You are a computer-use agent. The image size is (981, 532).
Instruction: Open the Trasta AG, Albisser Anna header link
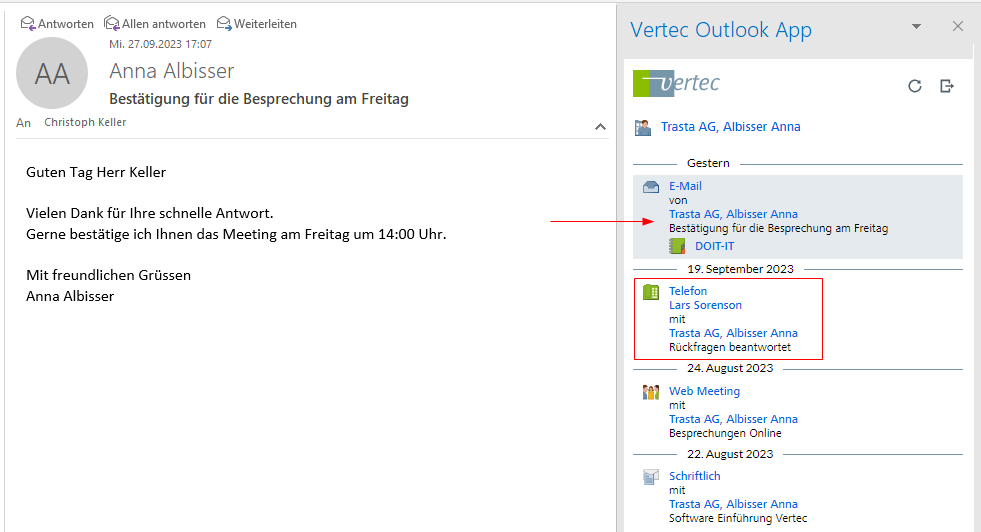730,127
